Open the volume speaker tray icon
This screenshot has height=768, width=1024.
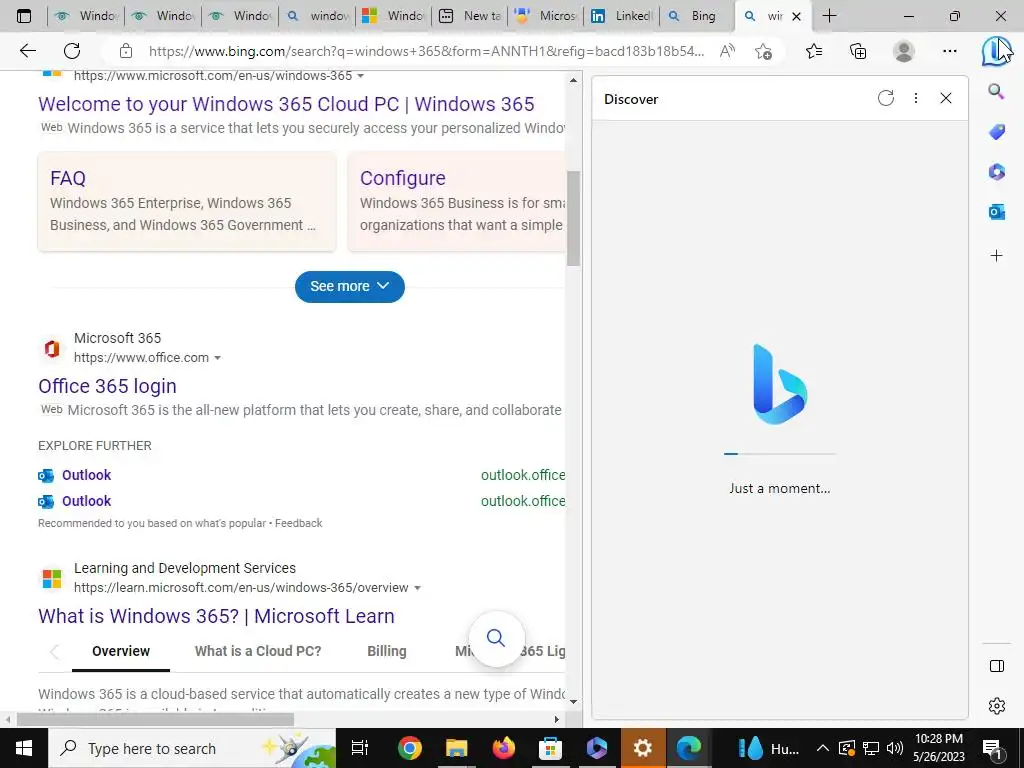pos(895,748)
